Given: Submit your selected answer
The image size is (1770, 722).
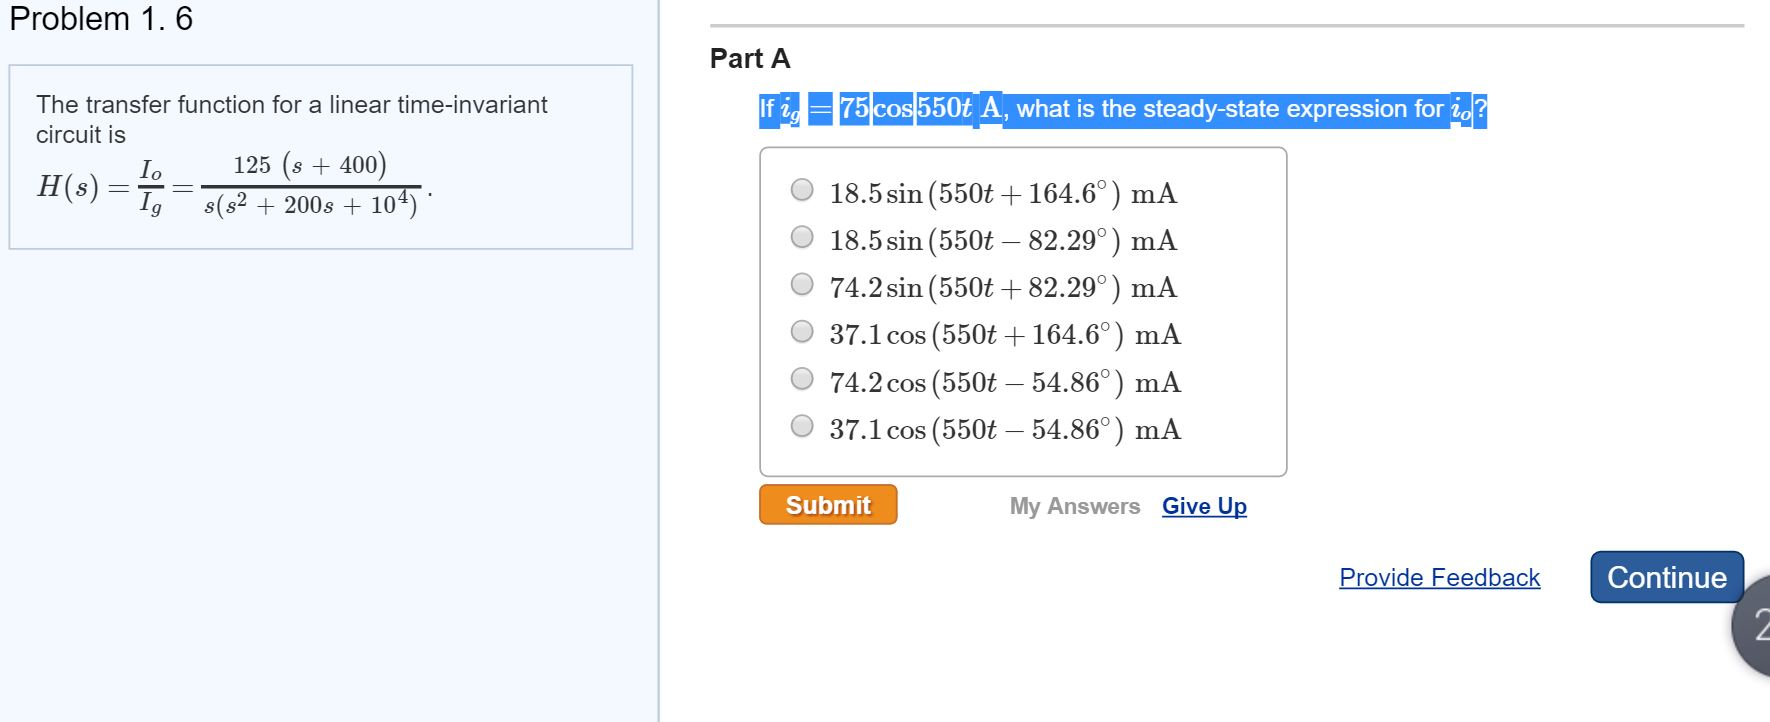Looking at the screenshot, I should click(x=827, y=505).
